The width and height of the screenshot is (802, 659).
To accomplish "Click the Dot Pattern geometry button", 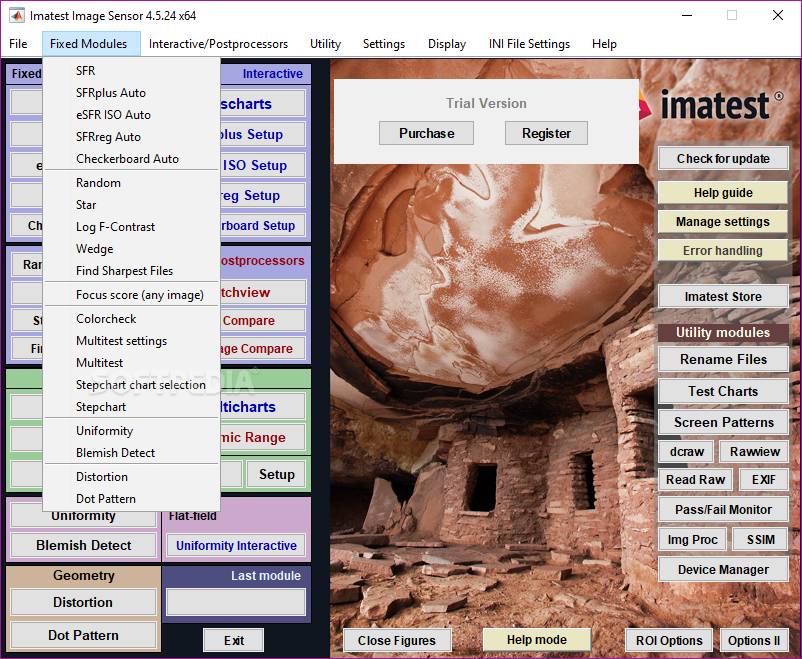I will pyautogui.click(x=83, y=635).
